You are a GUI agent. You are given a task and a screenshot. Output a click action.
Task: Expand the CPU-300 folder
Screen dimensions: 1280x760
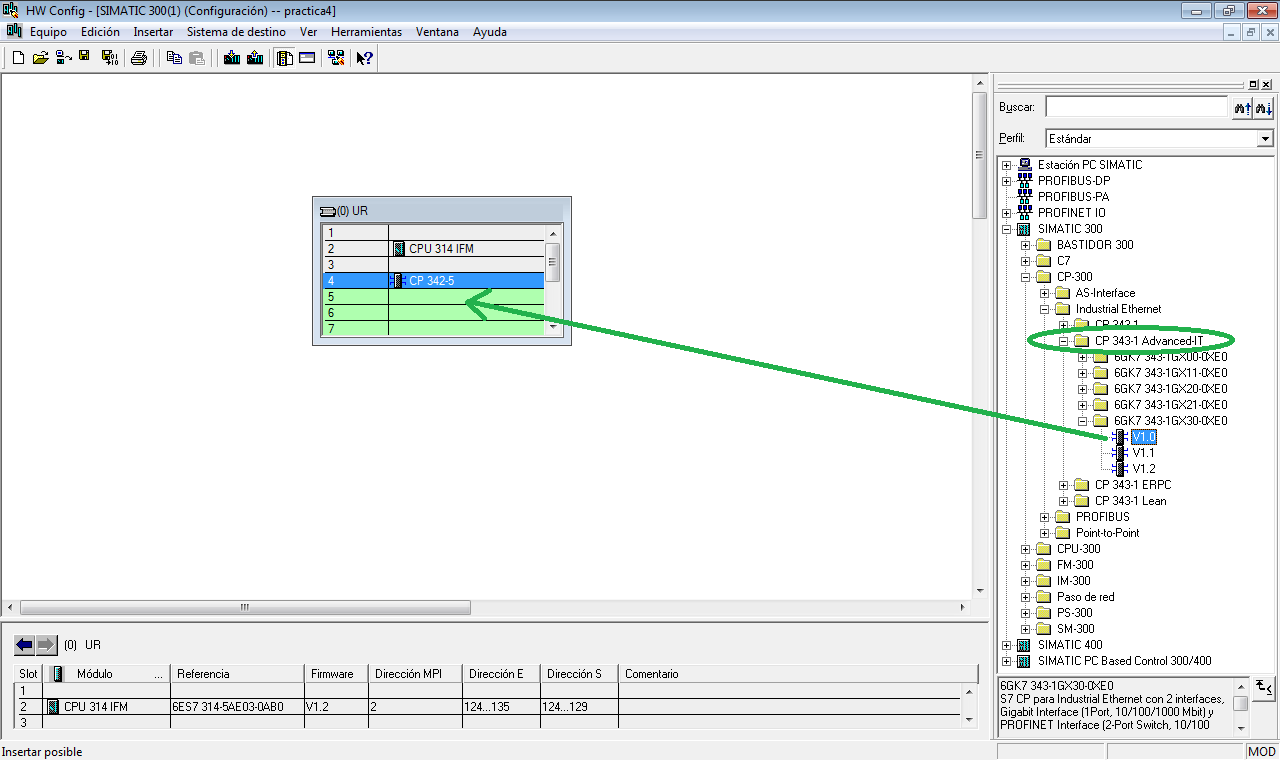1025,549
